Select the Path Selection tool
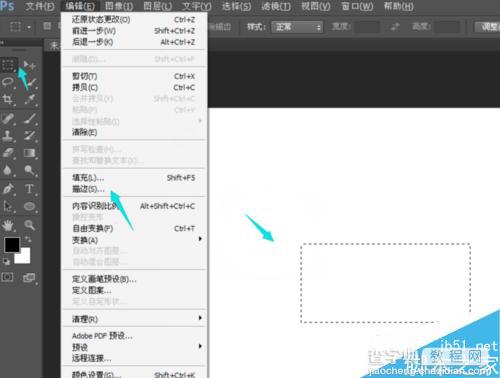Image resolution: width=500 pixels, height=378 pixels. coord(8,206)
